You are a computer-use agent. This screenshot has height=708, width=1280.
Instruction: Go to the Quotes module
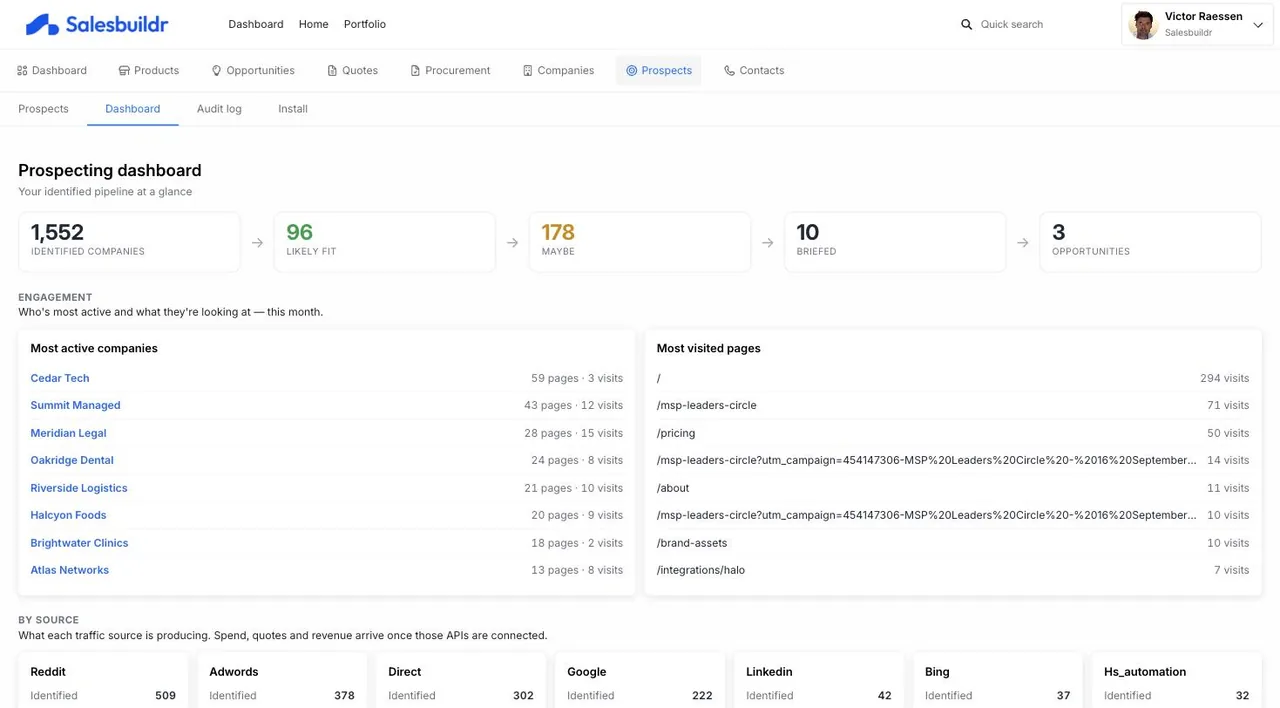tap(352, 71)
